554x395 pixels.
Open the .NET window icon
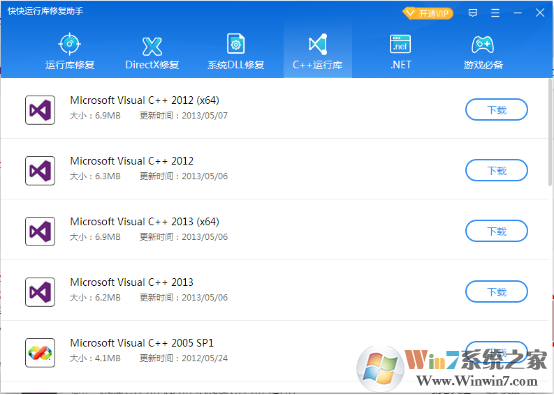pyautogui.click(x=400, y=44)
